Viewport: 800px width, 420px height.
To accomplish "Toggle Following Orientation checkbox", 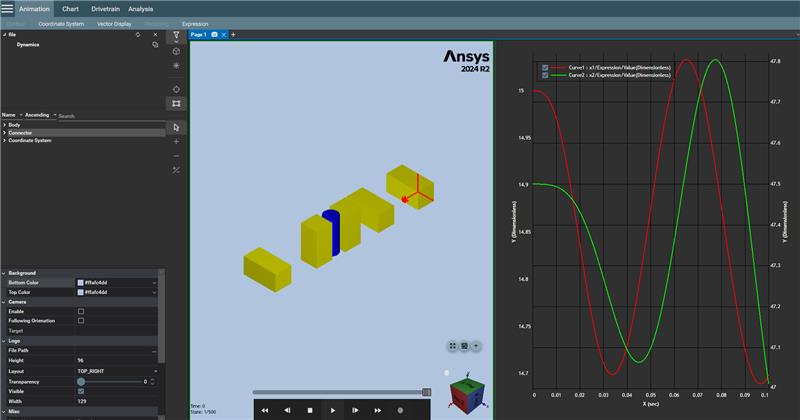I will coord(81,321).
